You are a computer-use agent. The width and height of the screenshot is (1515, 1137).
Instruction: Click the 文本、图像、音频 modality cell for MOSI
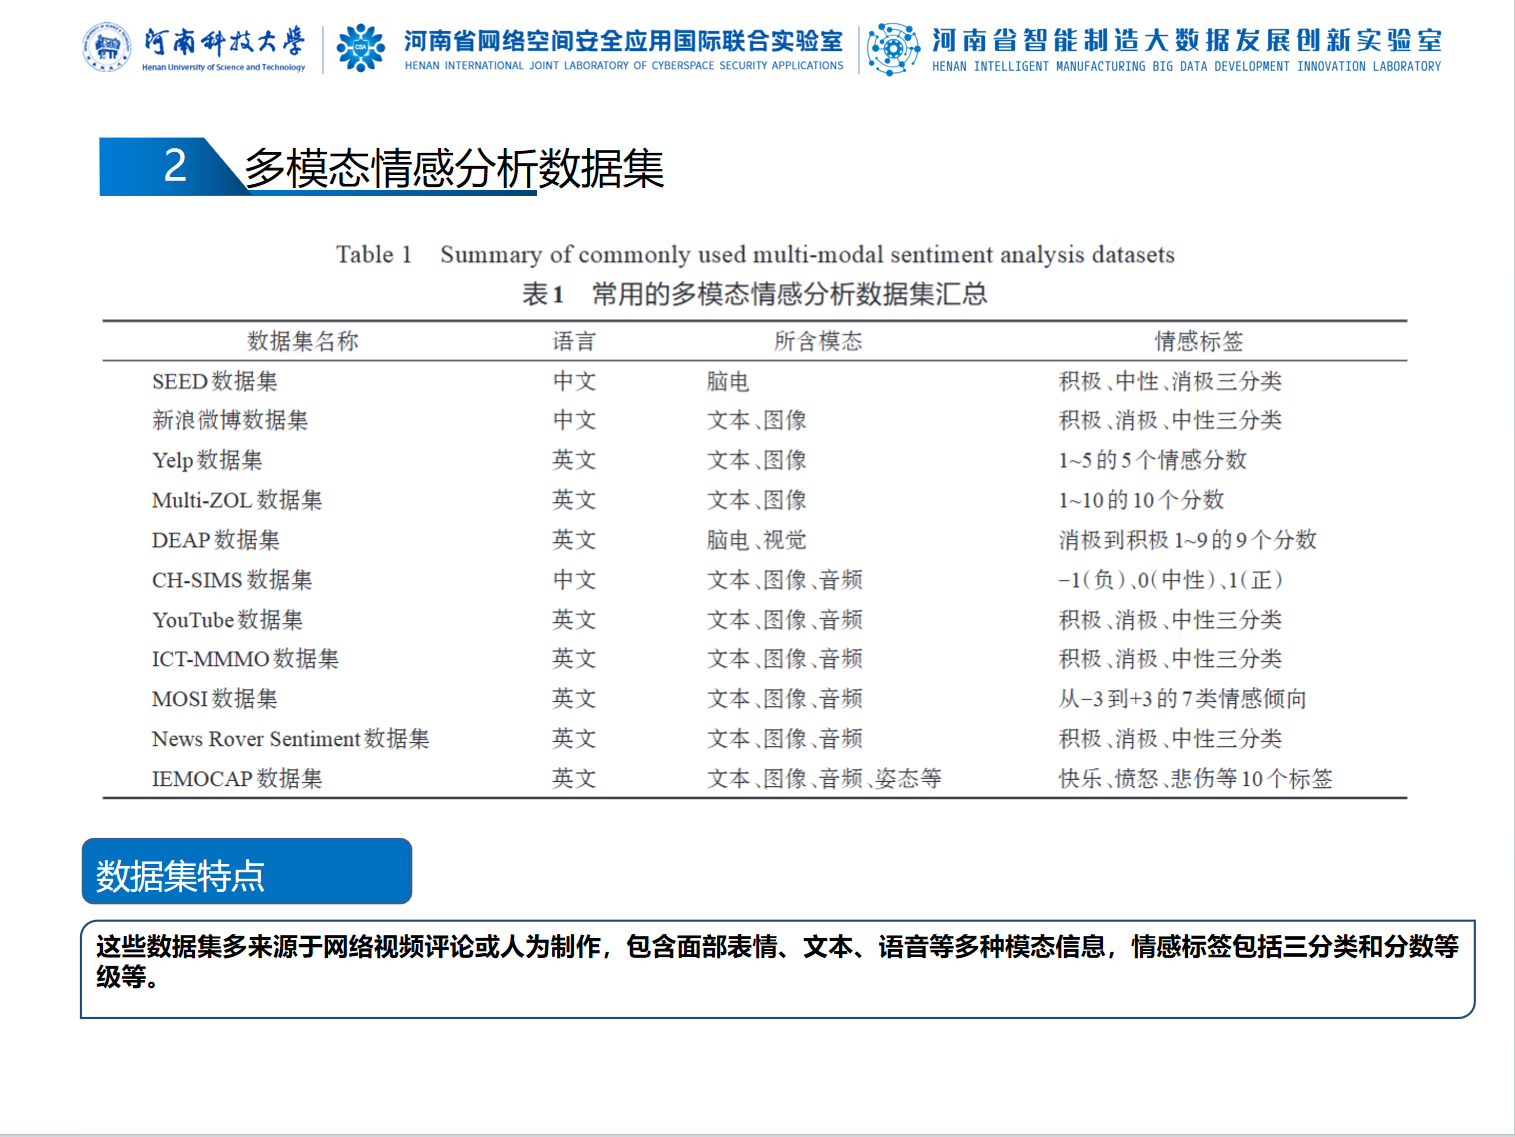point(784,699)
